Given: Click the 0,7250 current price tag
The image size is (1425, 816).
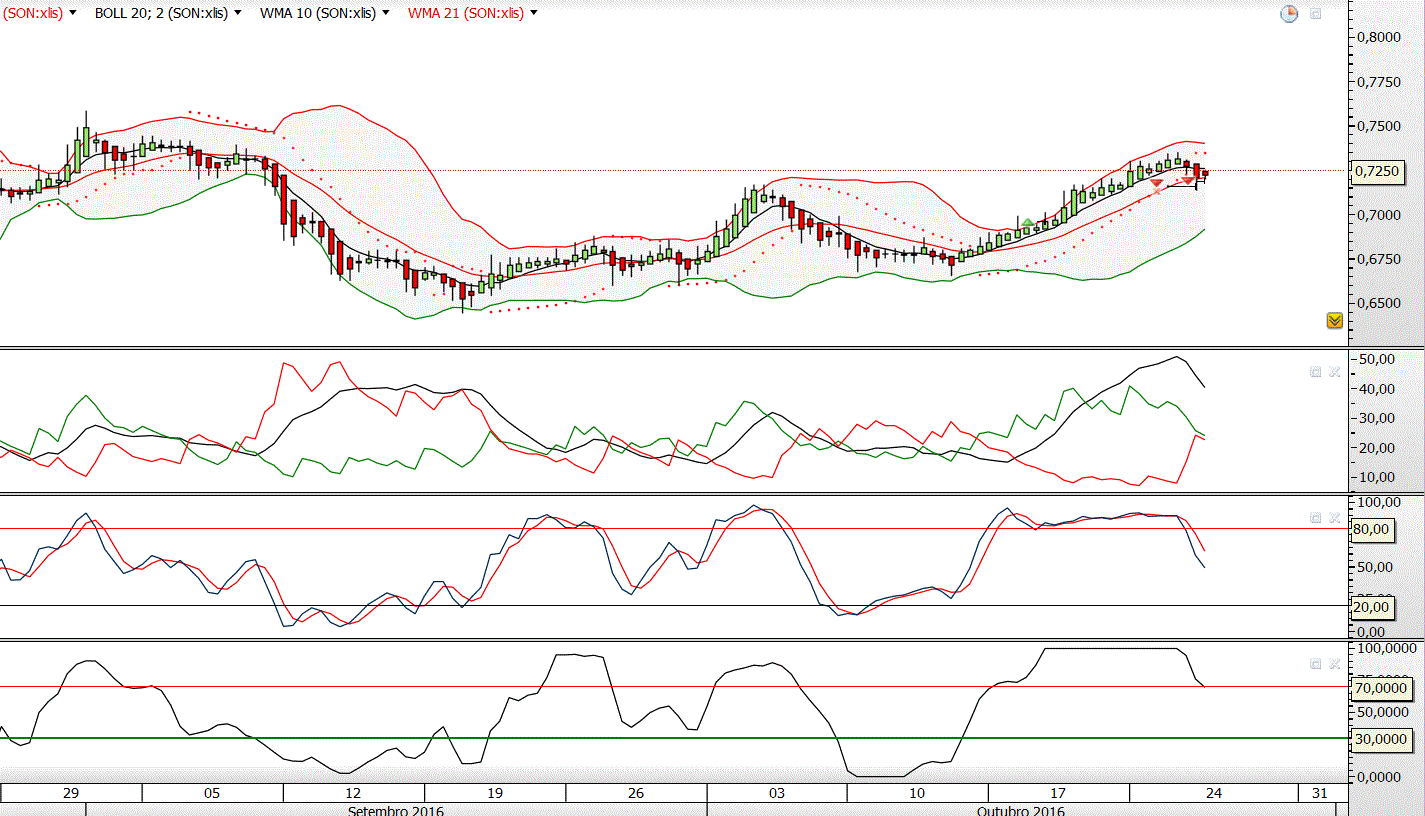Looking at the screenshot, I should point(1378,171).
